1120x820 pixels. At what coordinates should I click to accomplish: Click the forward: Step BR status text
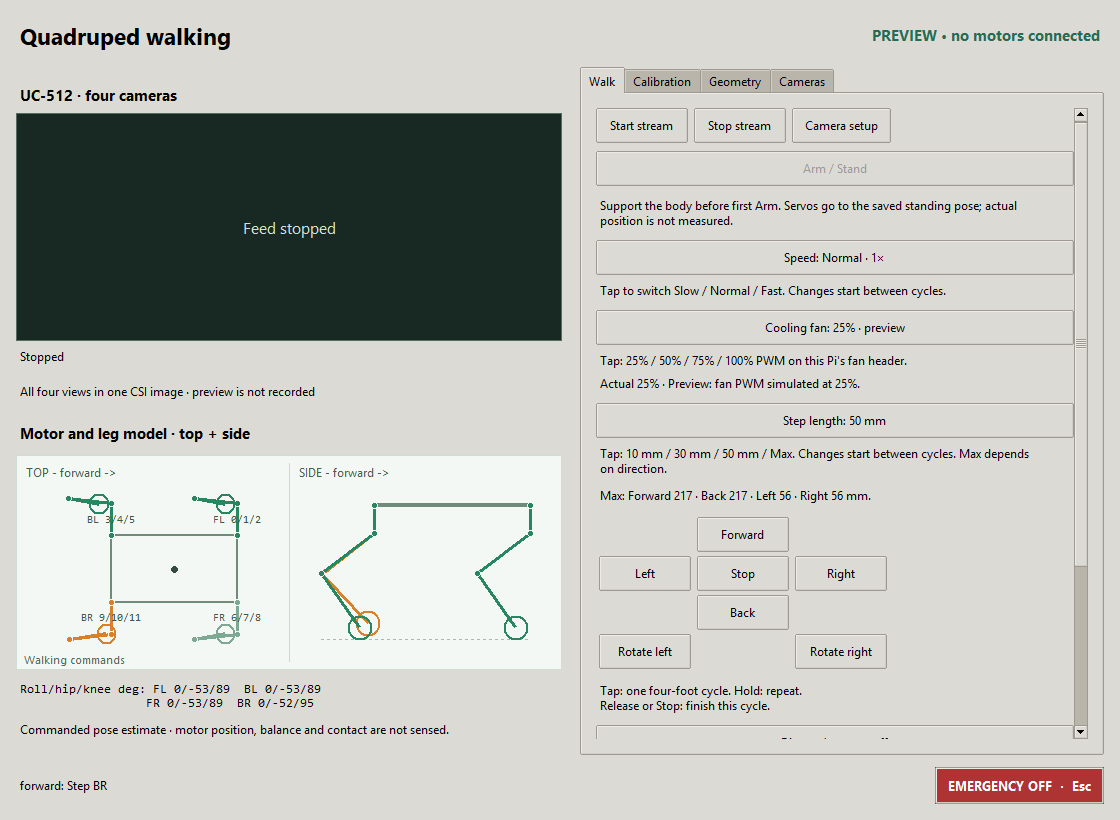[x=64, y=786]
